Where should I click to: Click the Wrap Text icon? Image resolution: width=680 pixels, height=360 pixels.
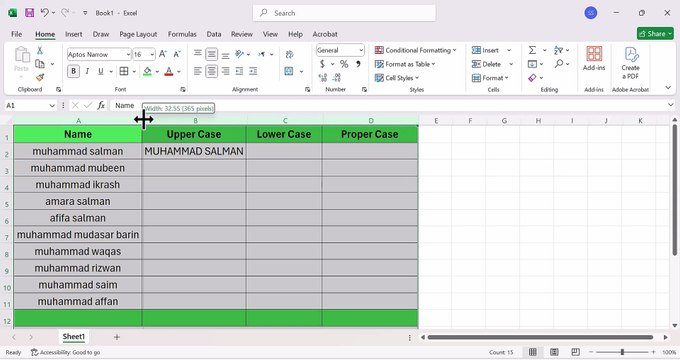click(289, 54)
